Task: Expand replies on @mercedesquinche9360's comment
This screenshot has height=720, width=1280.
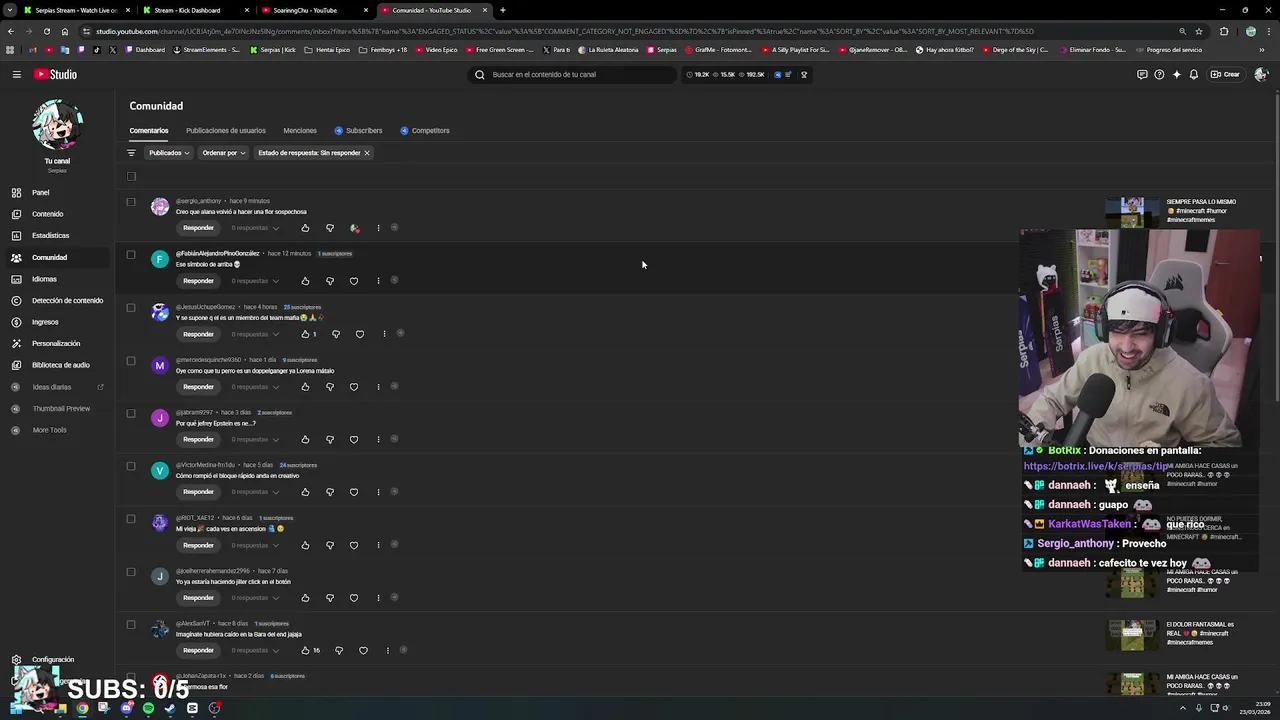Action: coord(255,387)
